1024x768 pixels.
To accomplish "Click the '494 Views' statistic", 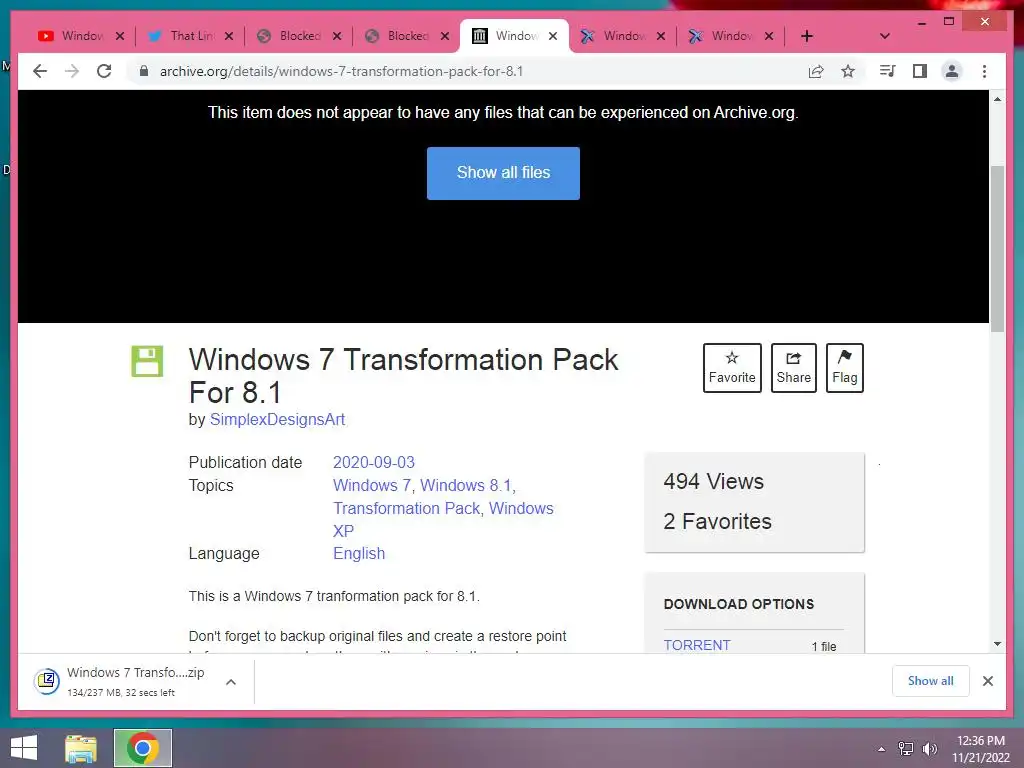I will 713,481.
